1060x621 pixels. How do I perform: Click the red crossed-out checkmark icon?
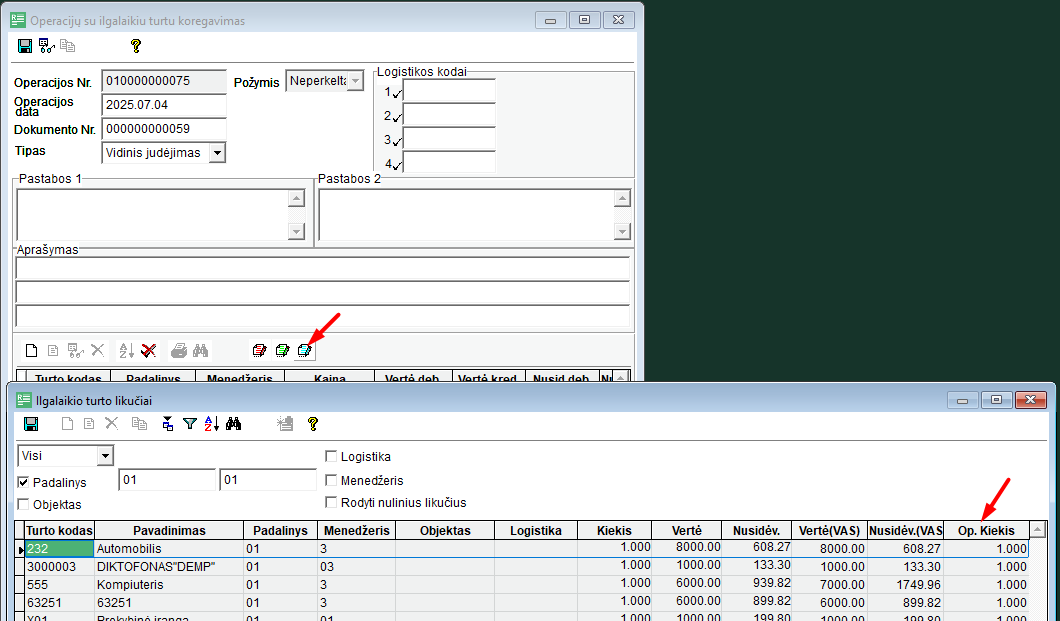(x=149, y=350)
